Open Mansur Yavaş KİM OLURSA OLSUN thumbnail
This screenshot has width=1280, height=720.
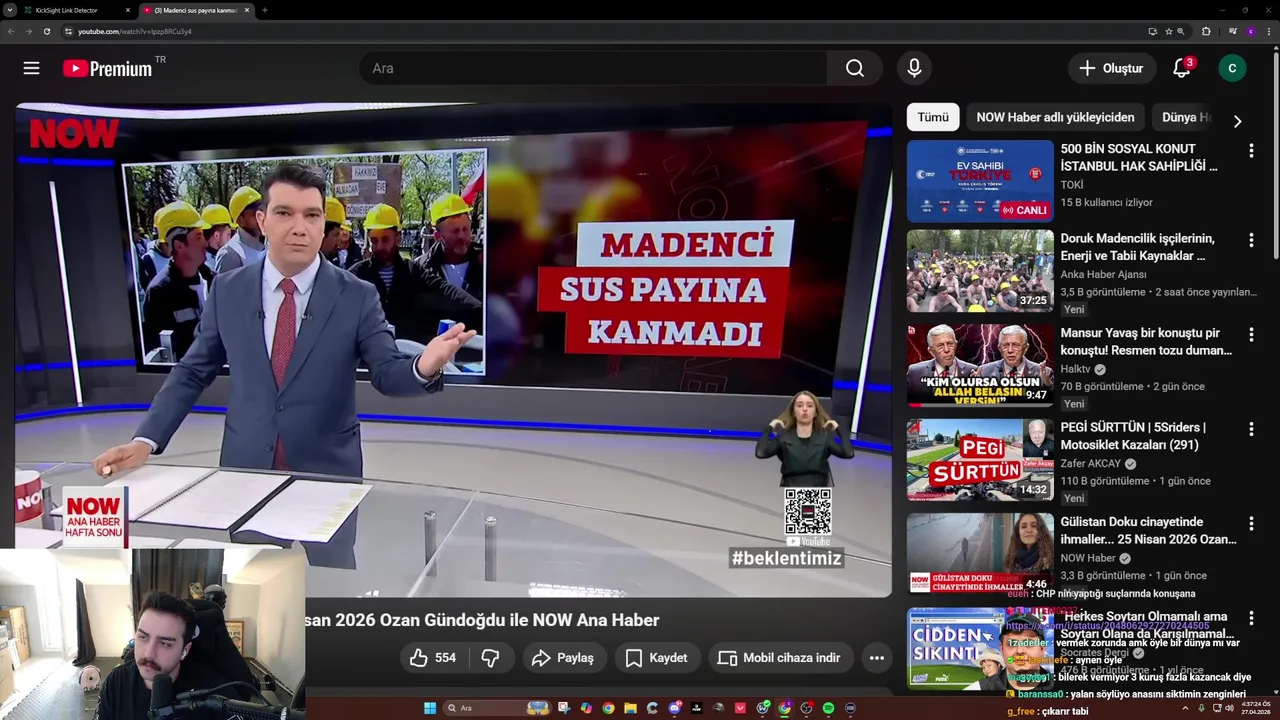(x=980, y=365)
